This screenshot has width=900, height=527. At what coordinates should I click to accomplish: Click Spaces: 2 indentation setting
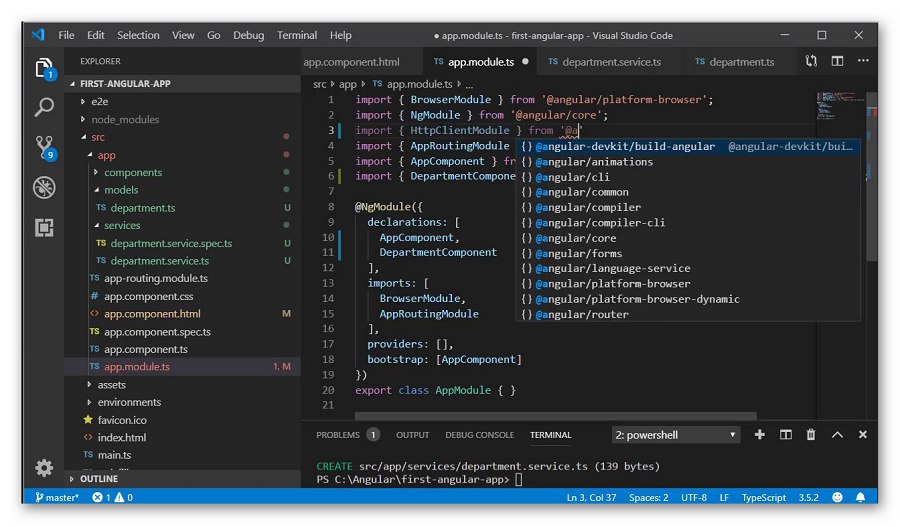(x=649, y=497)
